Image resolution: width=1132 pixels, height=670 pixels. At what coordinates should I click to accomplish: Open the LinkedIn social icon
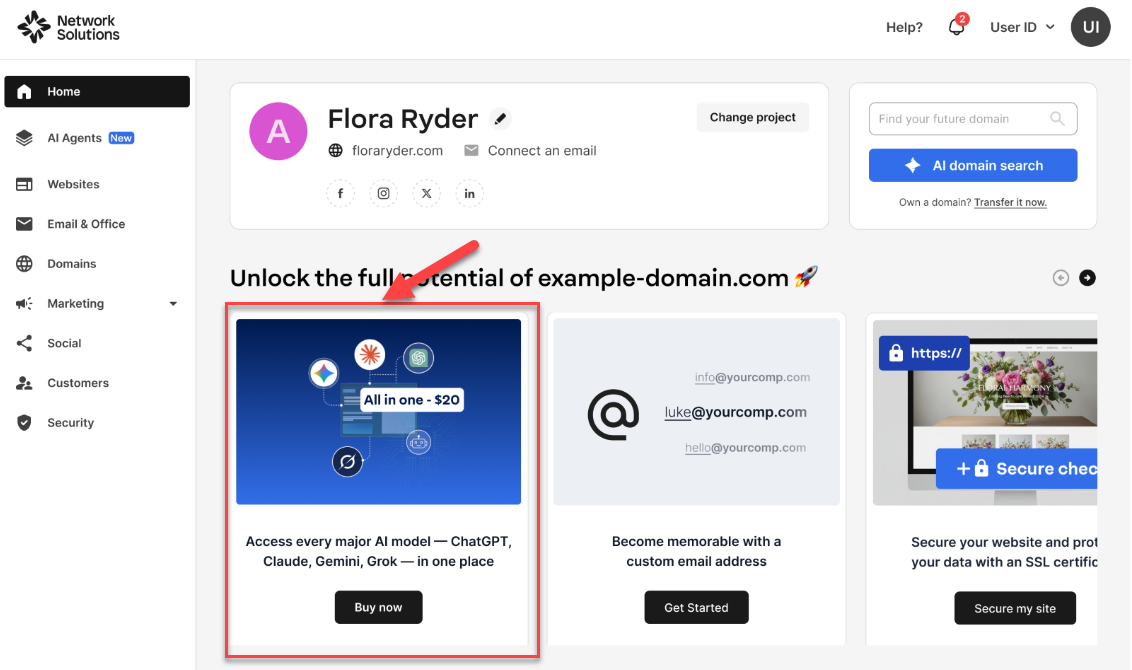point(469,193)
